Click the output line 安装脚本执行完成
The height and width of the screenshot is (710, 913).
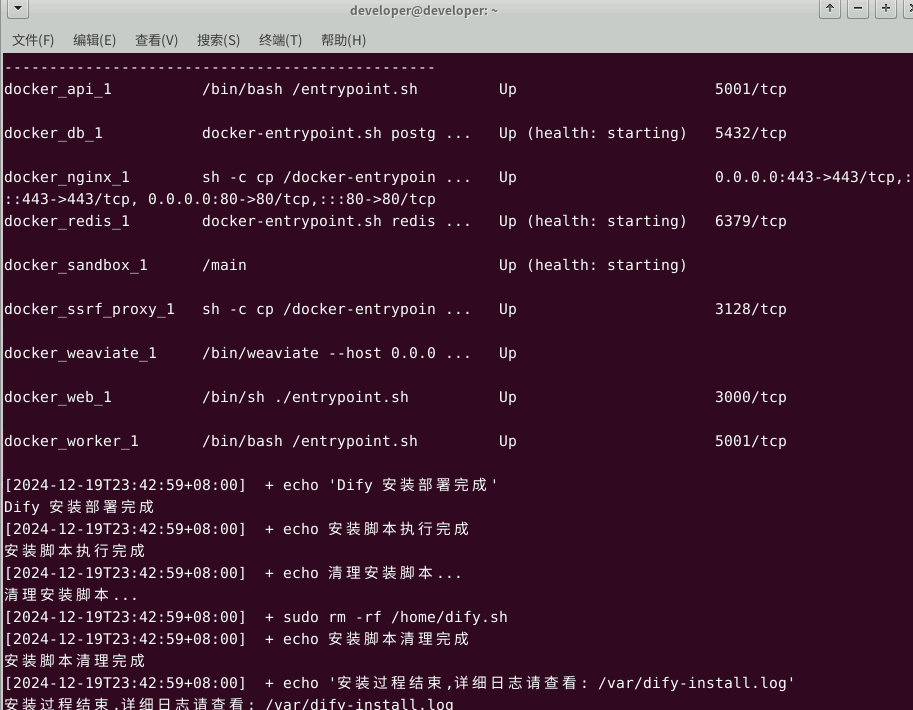point(75,551)
